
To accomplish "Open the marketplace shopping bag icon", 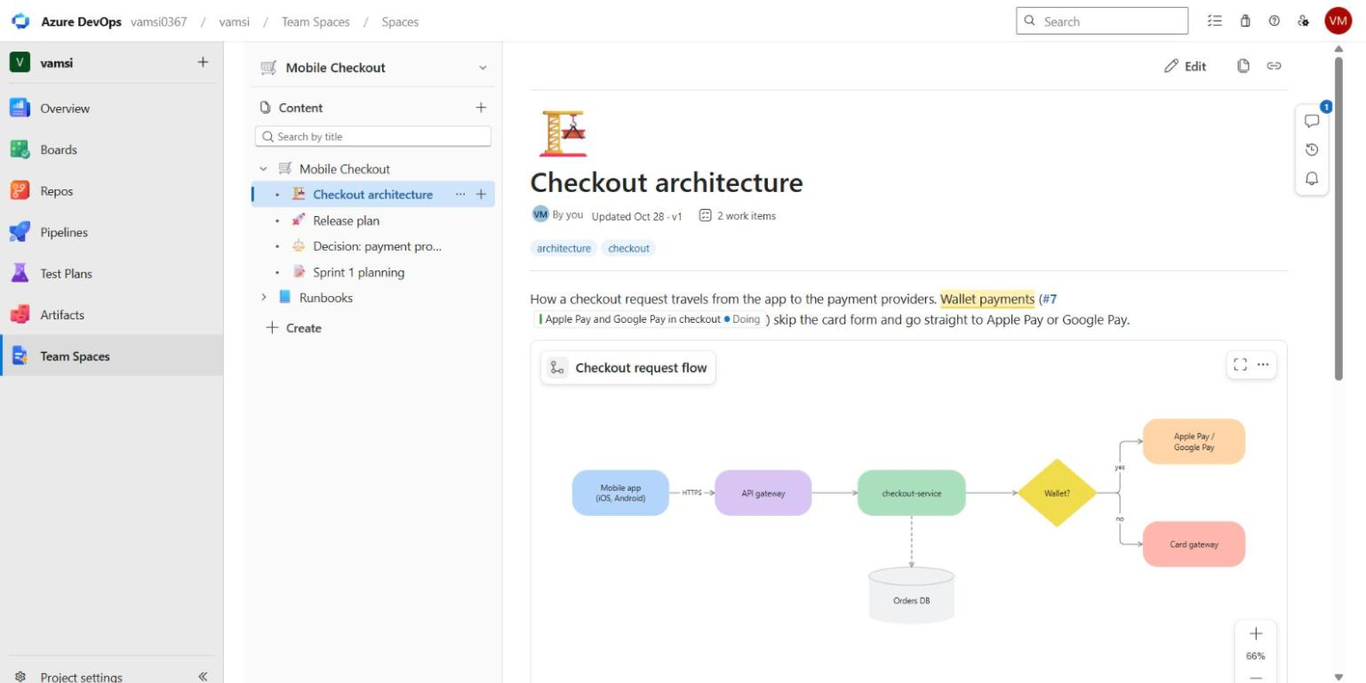I will pos(1245,21).
